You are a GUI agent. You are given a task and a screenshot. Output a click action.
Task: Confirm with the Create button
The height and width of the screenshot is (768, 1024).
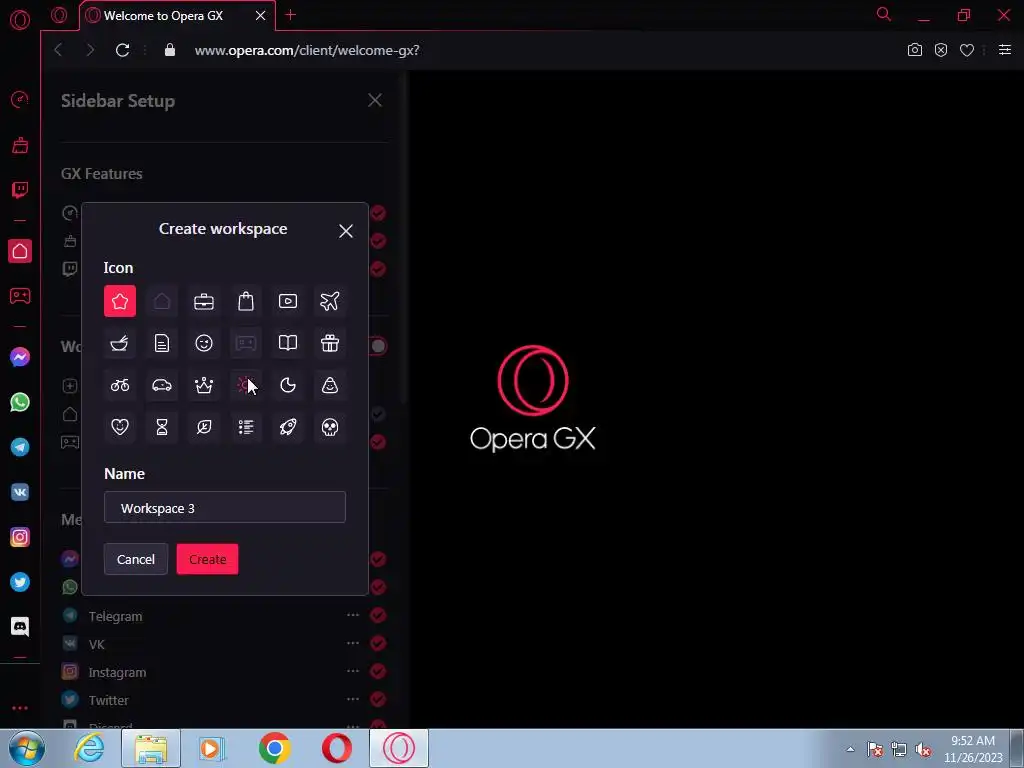click(208, 559)
